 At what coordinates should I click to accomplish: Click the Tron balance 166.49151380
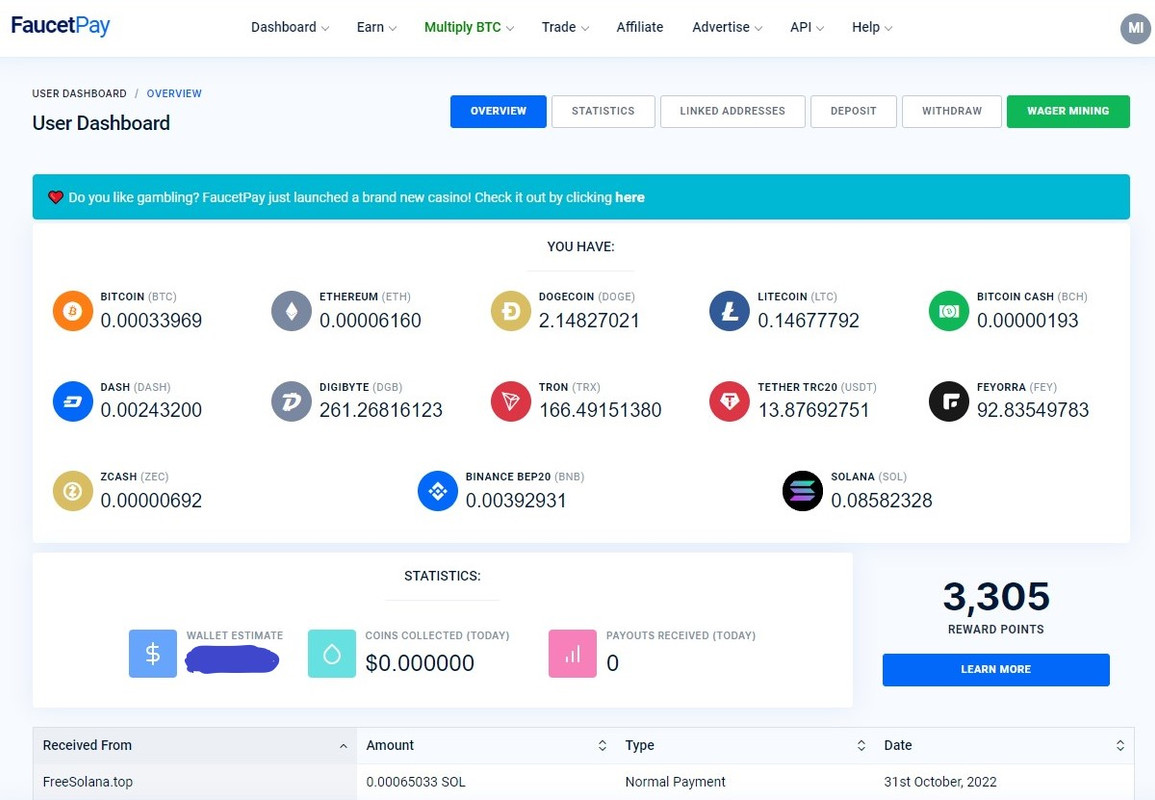[x=600, y=410]
